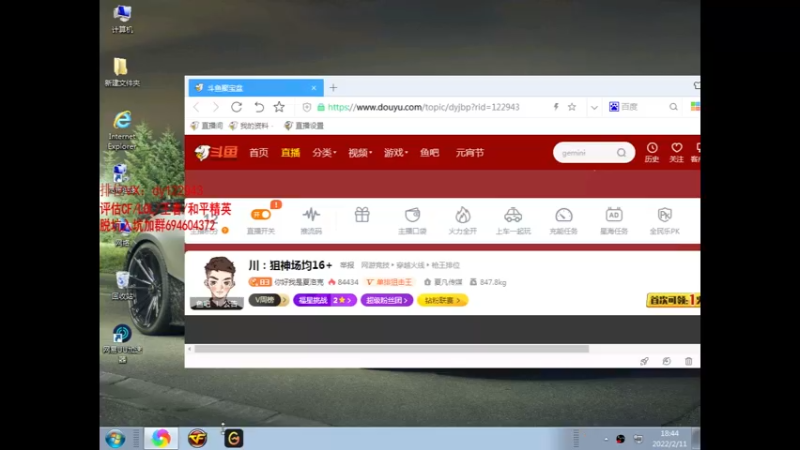Image resolution: width=800 pixels, height=450 pixels.
Task: Switch to the 斗鱼聚宝盆 browser tab
Action: tap(256, 88)
